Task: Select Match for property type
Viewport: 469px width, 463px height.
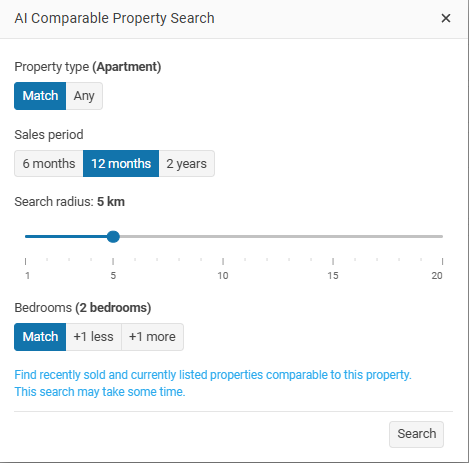Action: pyautogui.click(x=40, y=96)
